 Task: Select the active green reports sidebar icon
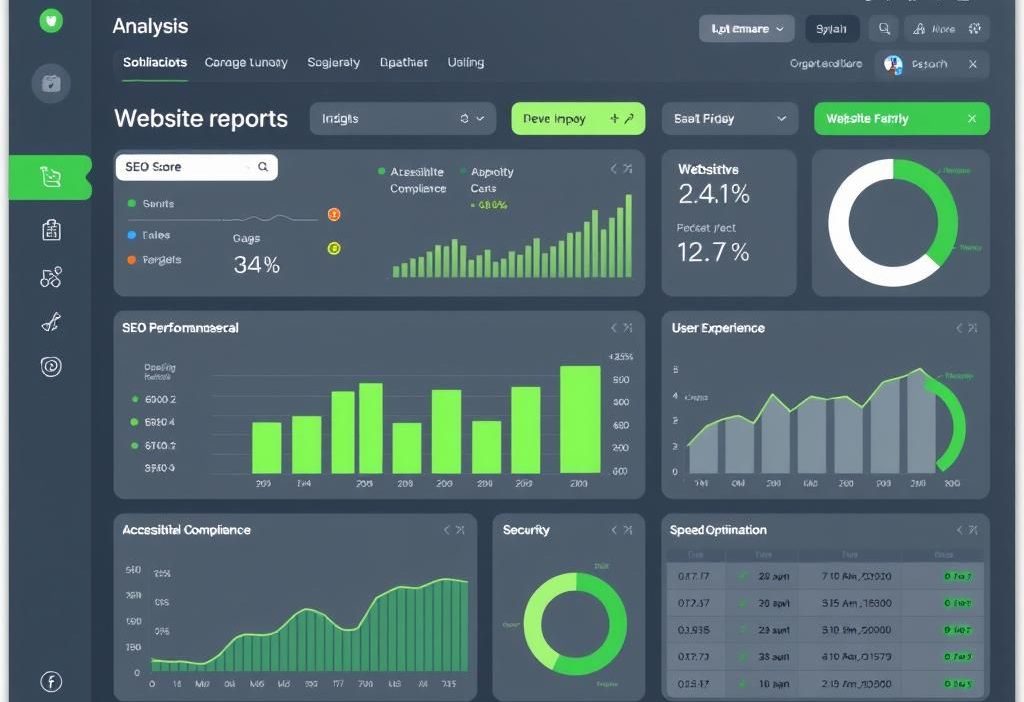coord(51,177)
